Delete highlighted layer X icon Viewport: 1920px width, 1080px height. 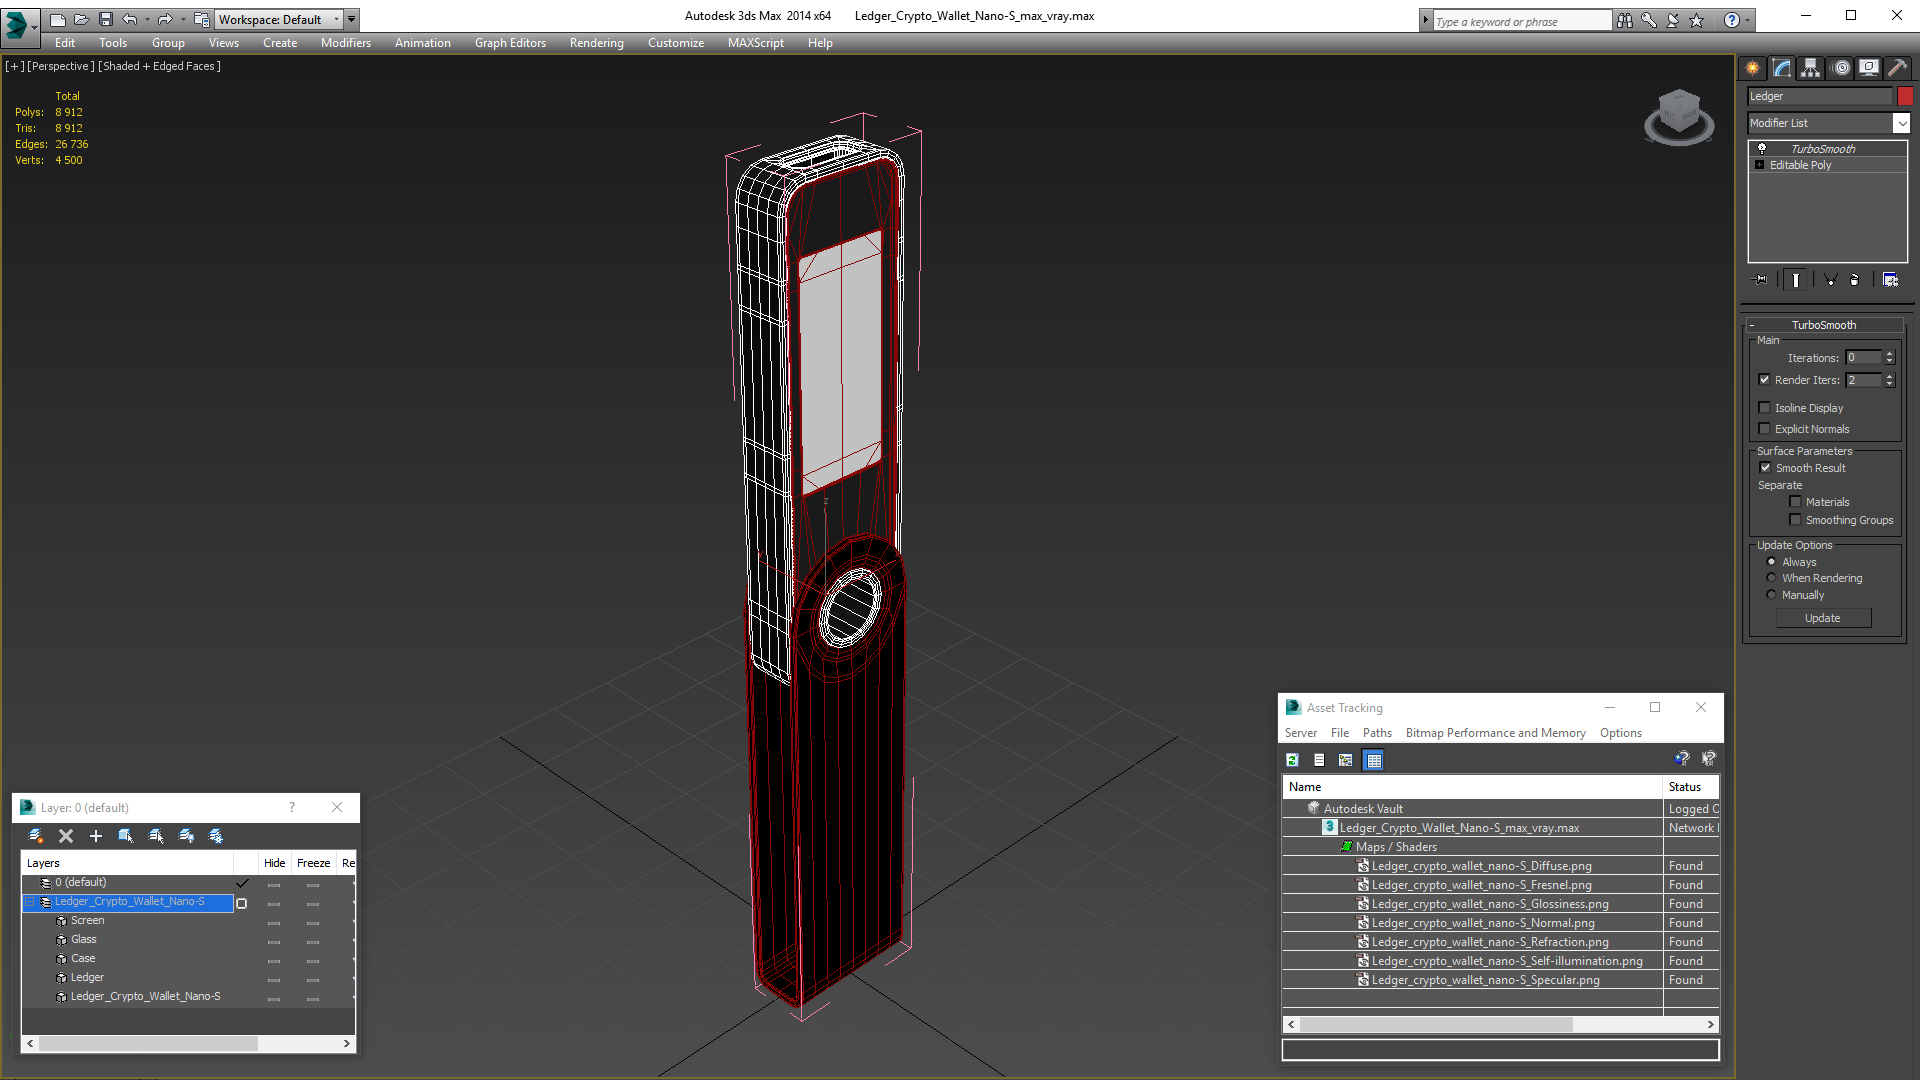click(66, 836)
